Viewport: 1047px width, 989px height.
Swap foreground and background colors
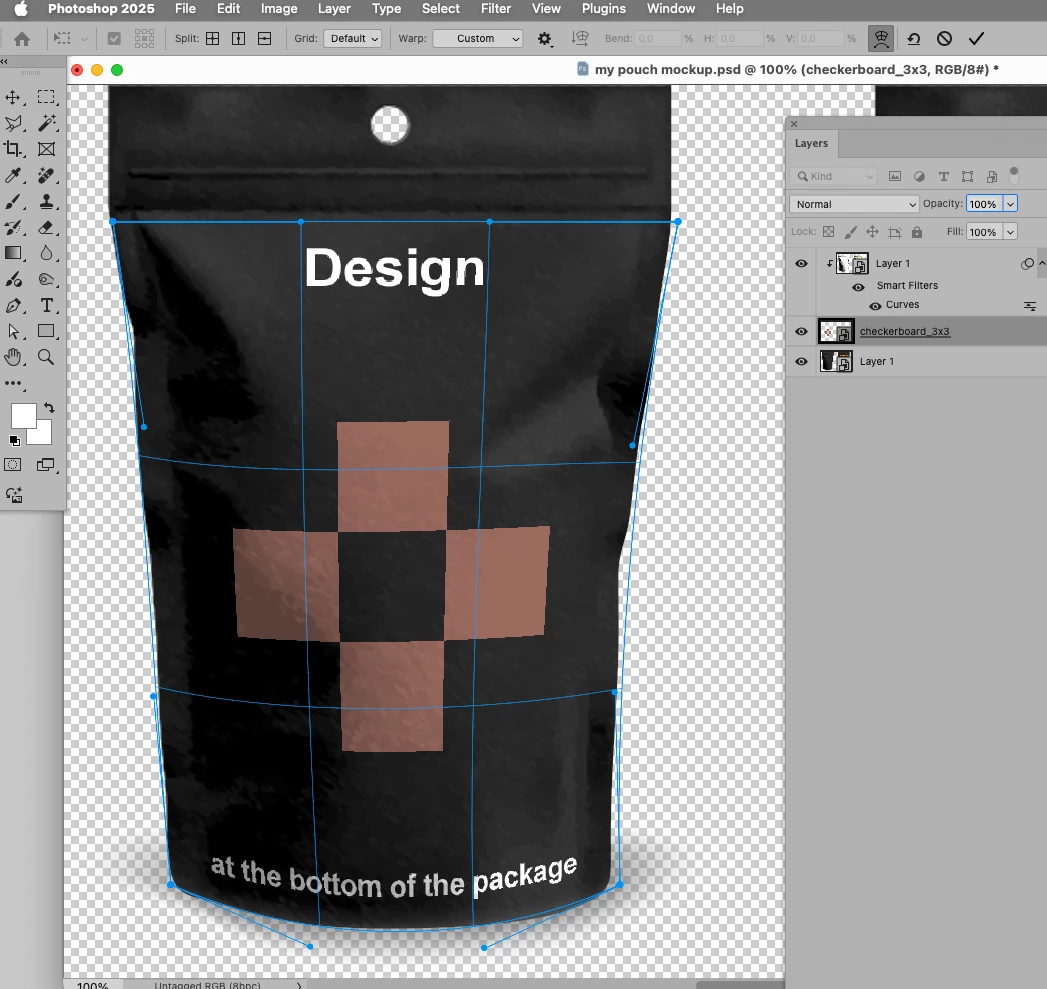click(49, 407)
